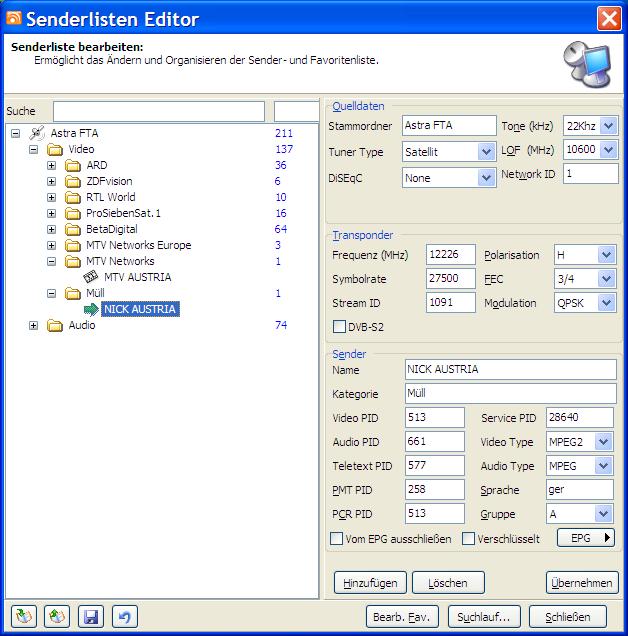The width and height of the screenshot is (628, 636).
Task: Click the Suche search field
Action: point(158,111)
